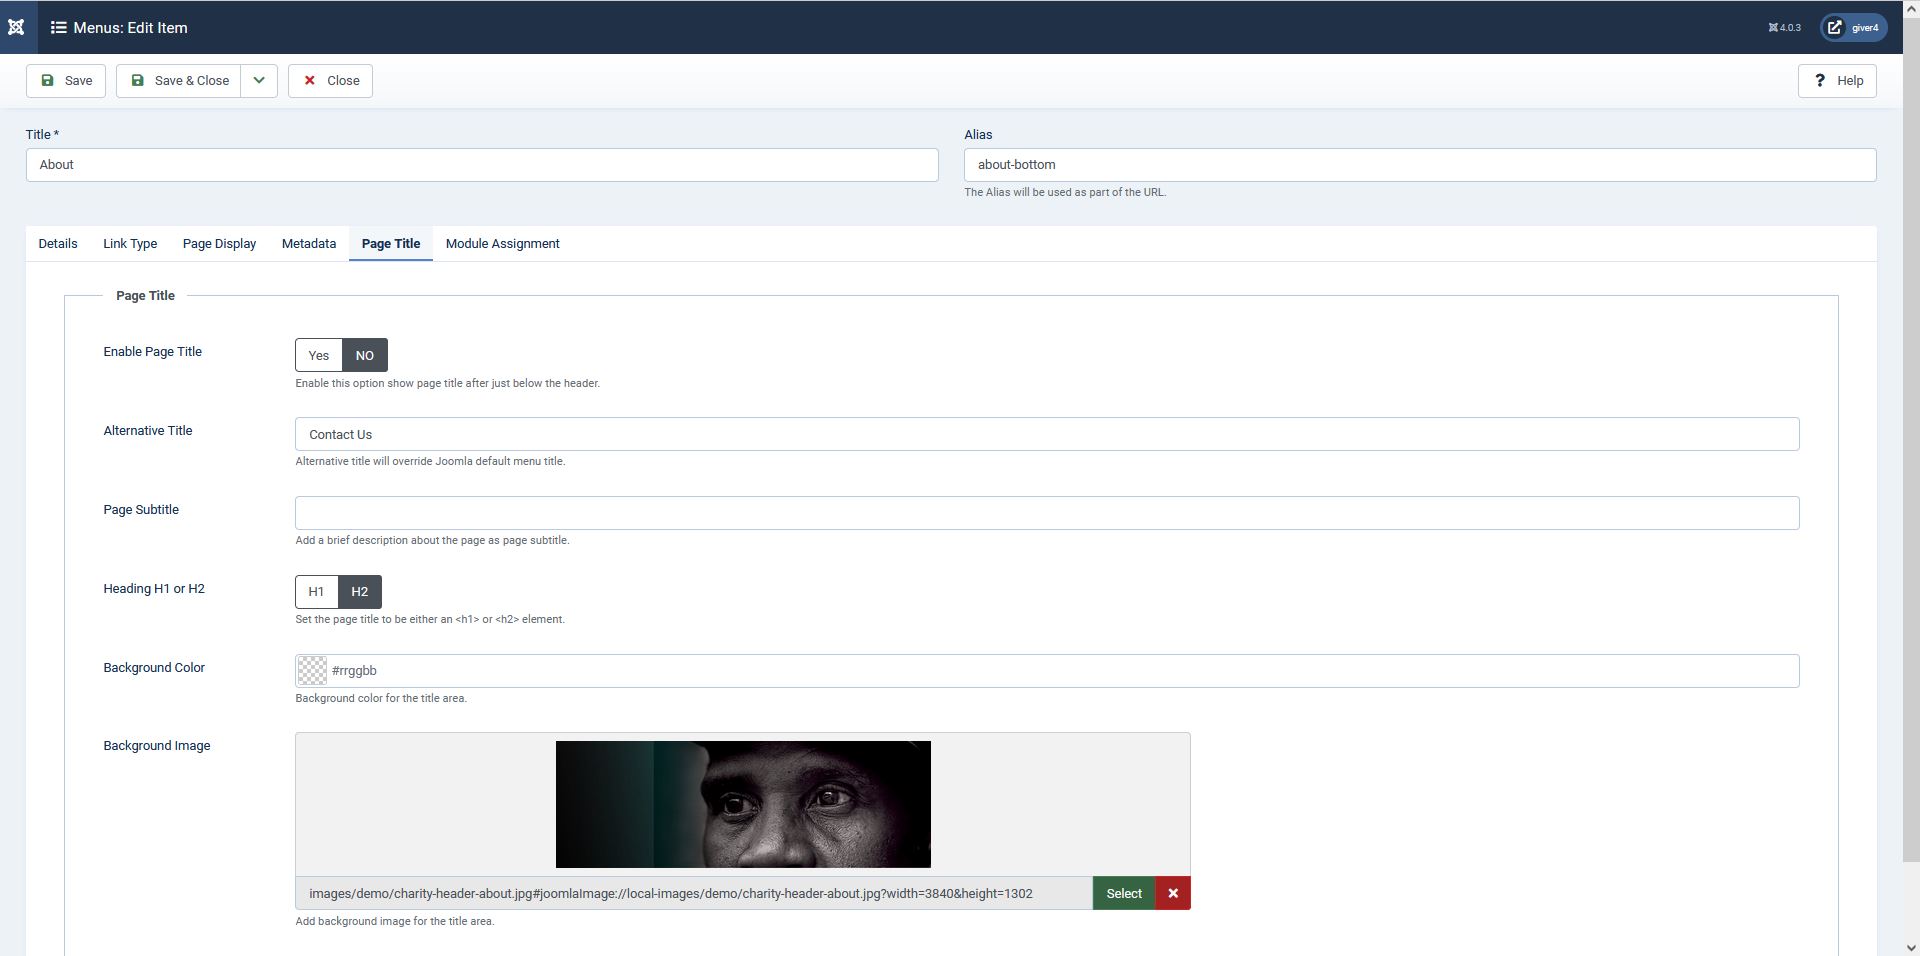Clear the background image with red X
The height and width of the screenshot is (956, 1920).
[x=1172, y=894]
